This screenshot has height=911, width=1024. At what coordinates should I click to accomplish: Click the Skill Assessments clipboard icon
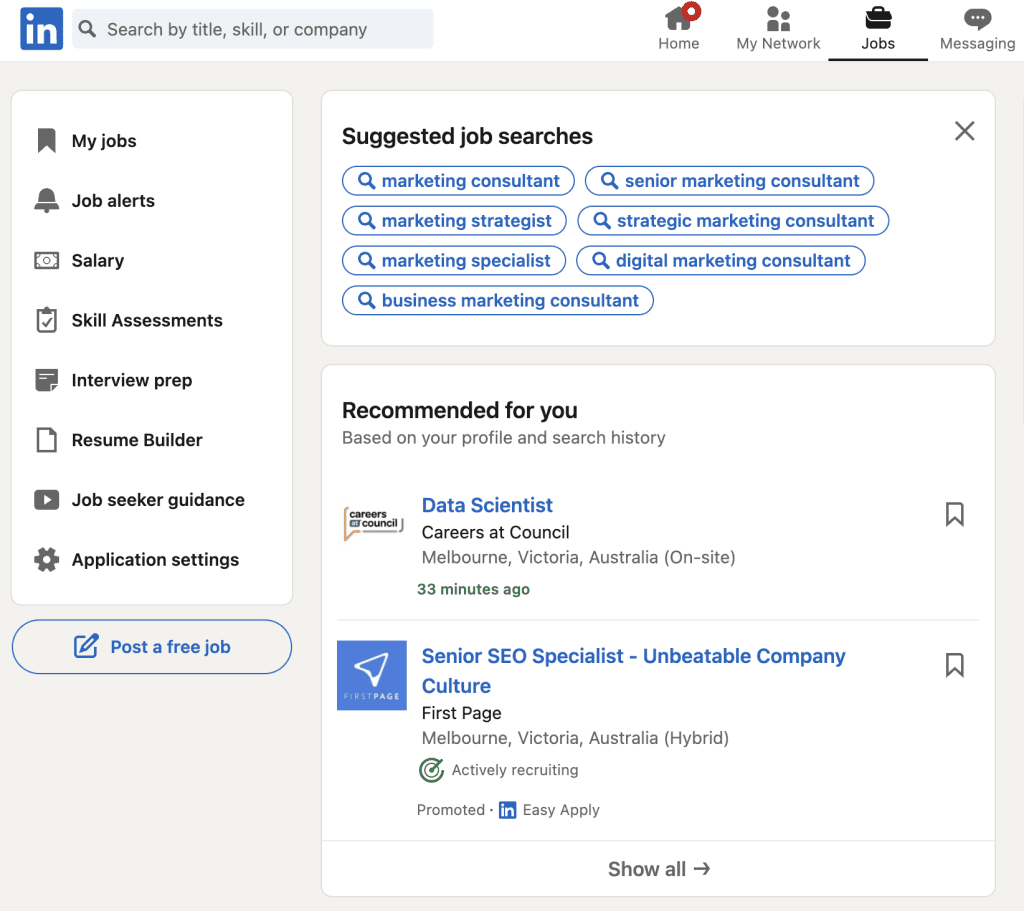[x=46, y=320]
